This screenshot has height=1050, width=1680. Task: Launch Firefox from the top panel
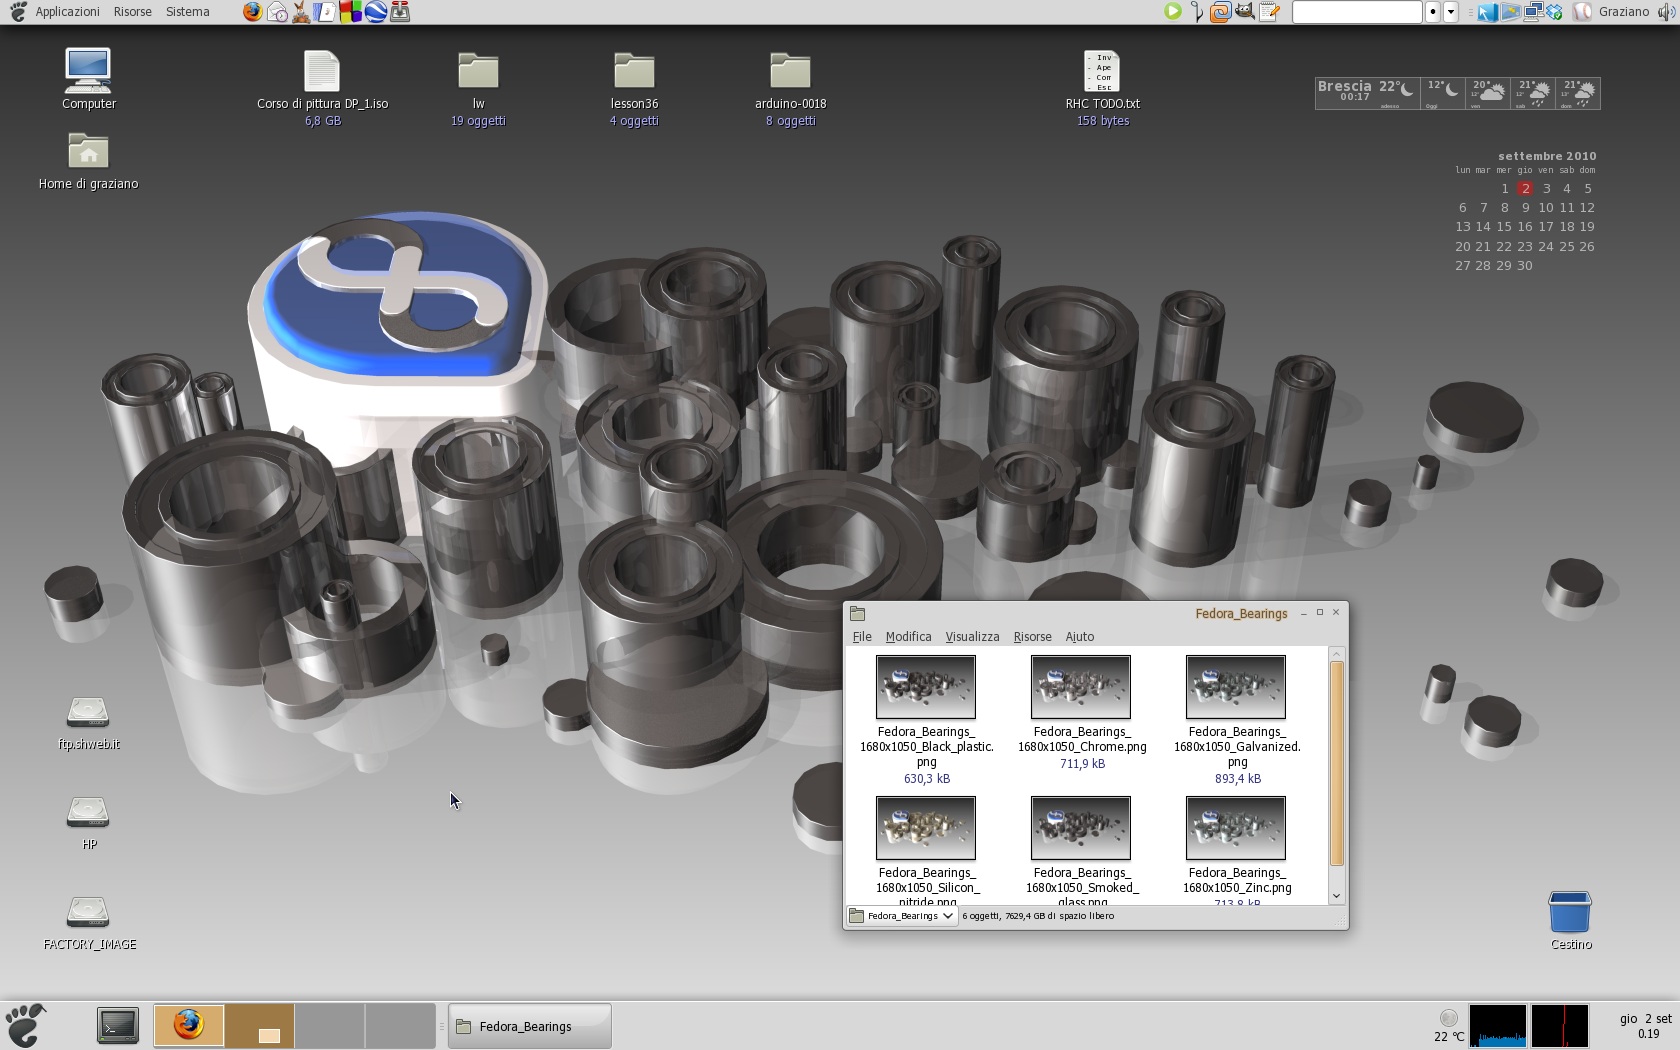tap(252, 12)
